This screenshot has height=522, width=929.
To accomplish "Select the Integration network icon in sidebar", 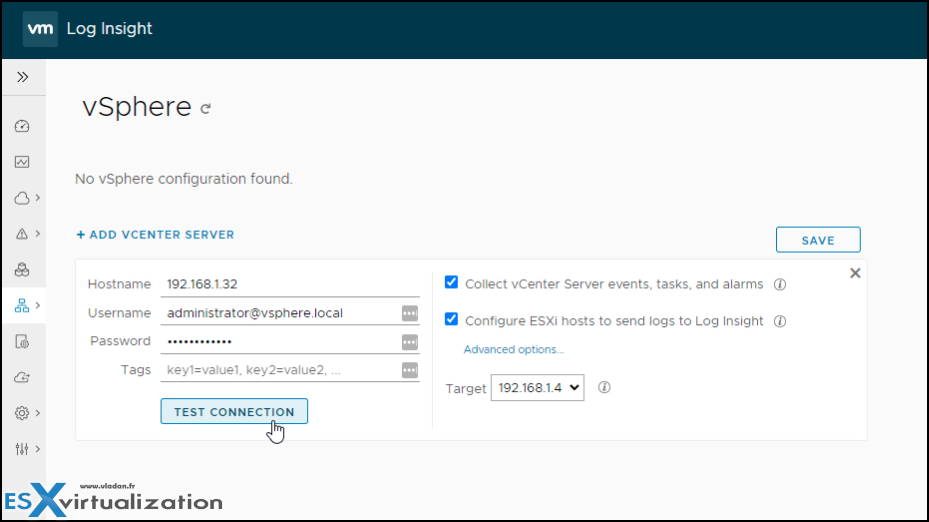I will tap(22, 306).
